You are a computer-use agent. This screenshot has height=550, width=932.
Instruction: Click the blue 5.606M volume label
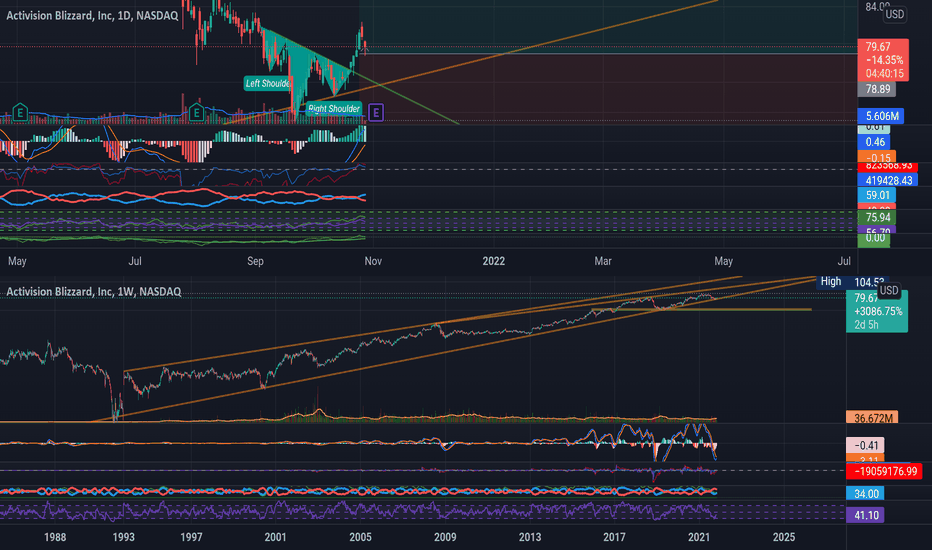(x=881, y=116)
